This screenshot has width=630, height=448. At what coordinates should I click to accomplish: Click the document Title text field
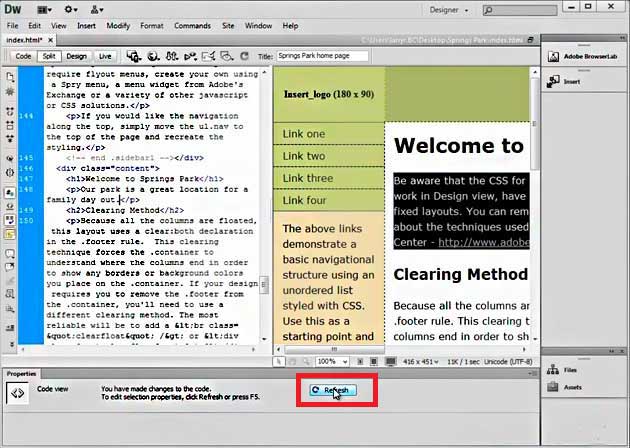(x=323, y=56)
